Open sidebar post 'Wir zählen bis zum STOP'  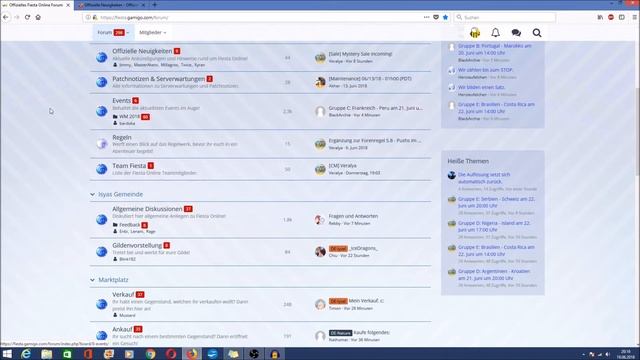pos(485,70)
